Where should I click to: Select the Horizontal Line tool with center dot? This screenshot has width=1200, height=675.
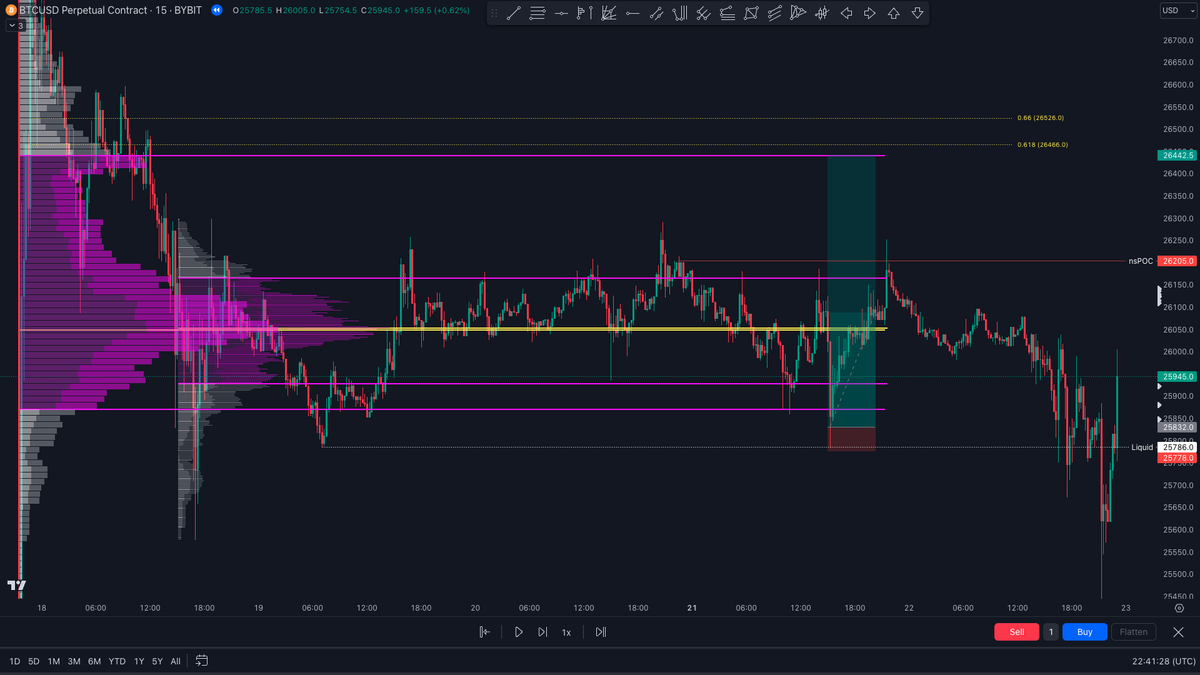(x=561, y=13)
